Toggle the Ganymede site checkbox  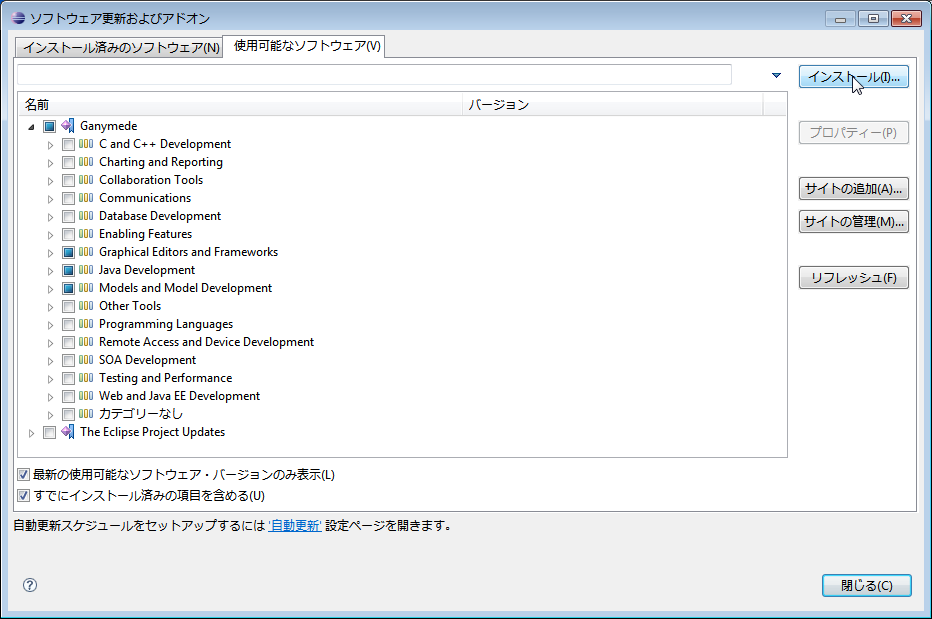click(49, 126)
